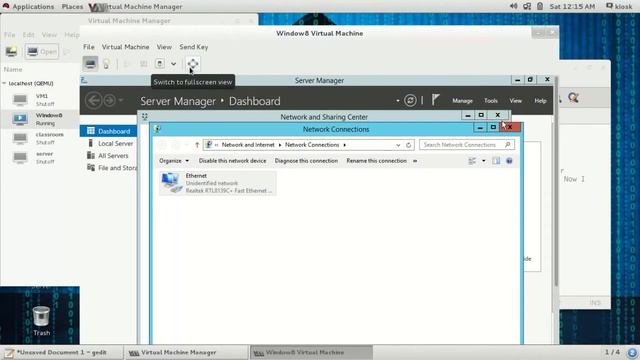Click Network and Internet breadcrumb
Screen dimensions: 640x360
pos(248,145)
